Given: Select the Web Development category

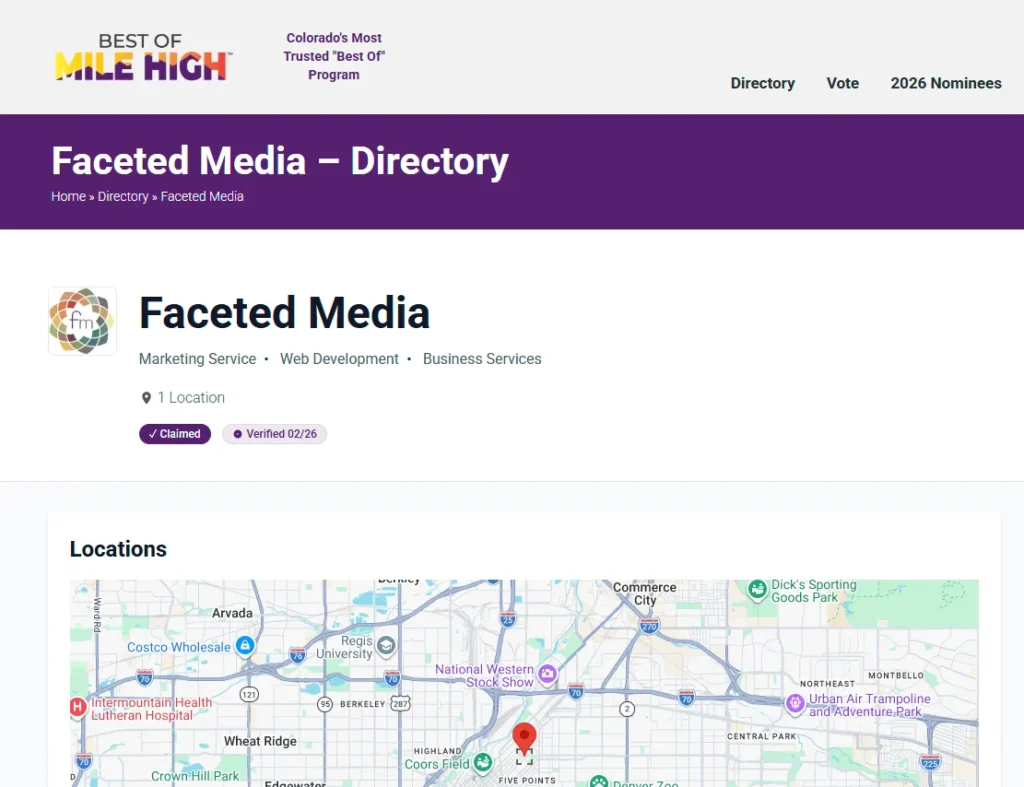Looking at the screenshot, I should click(339, 358).
